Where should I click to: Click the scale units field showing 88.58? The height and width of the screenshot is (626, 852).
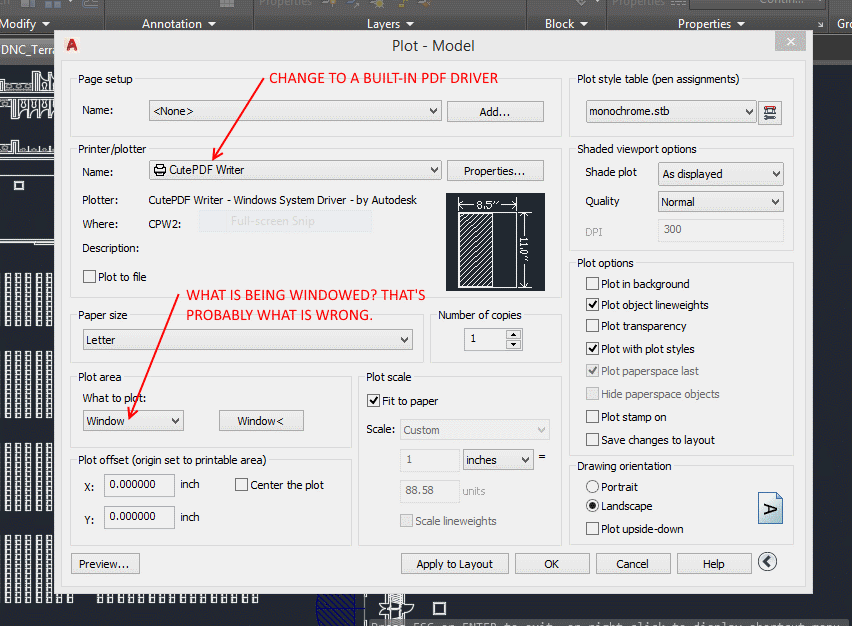coord(430,491)
